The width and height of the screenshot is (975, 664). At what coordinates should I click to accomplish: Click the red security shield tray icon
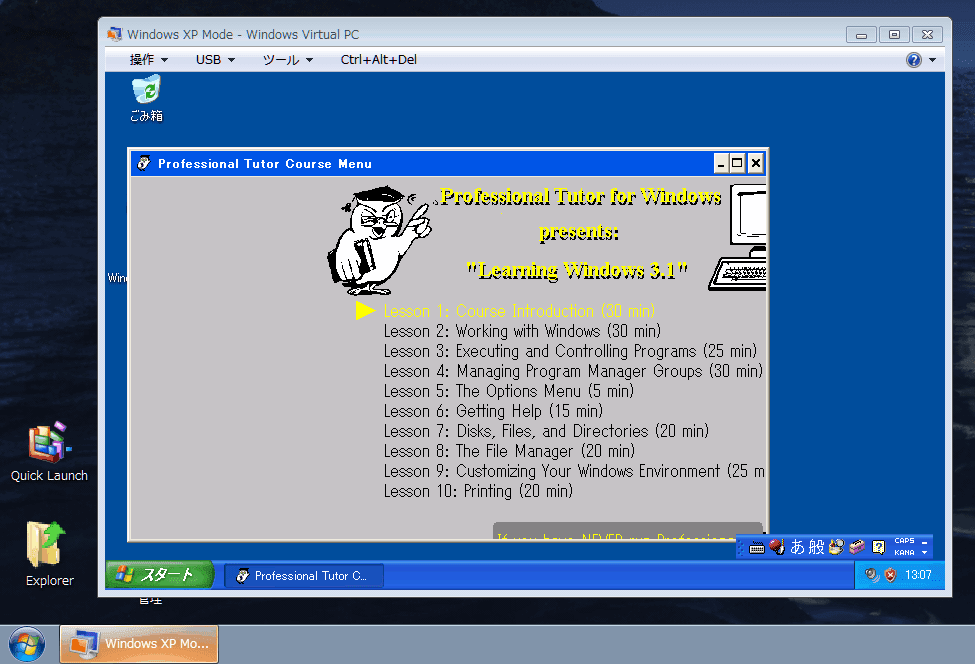pos(890,575)
